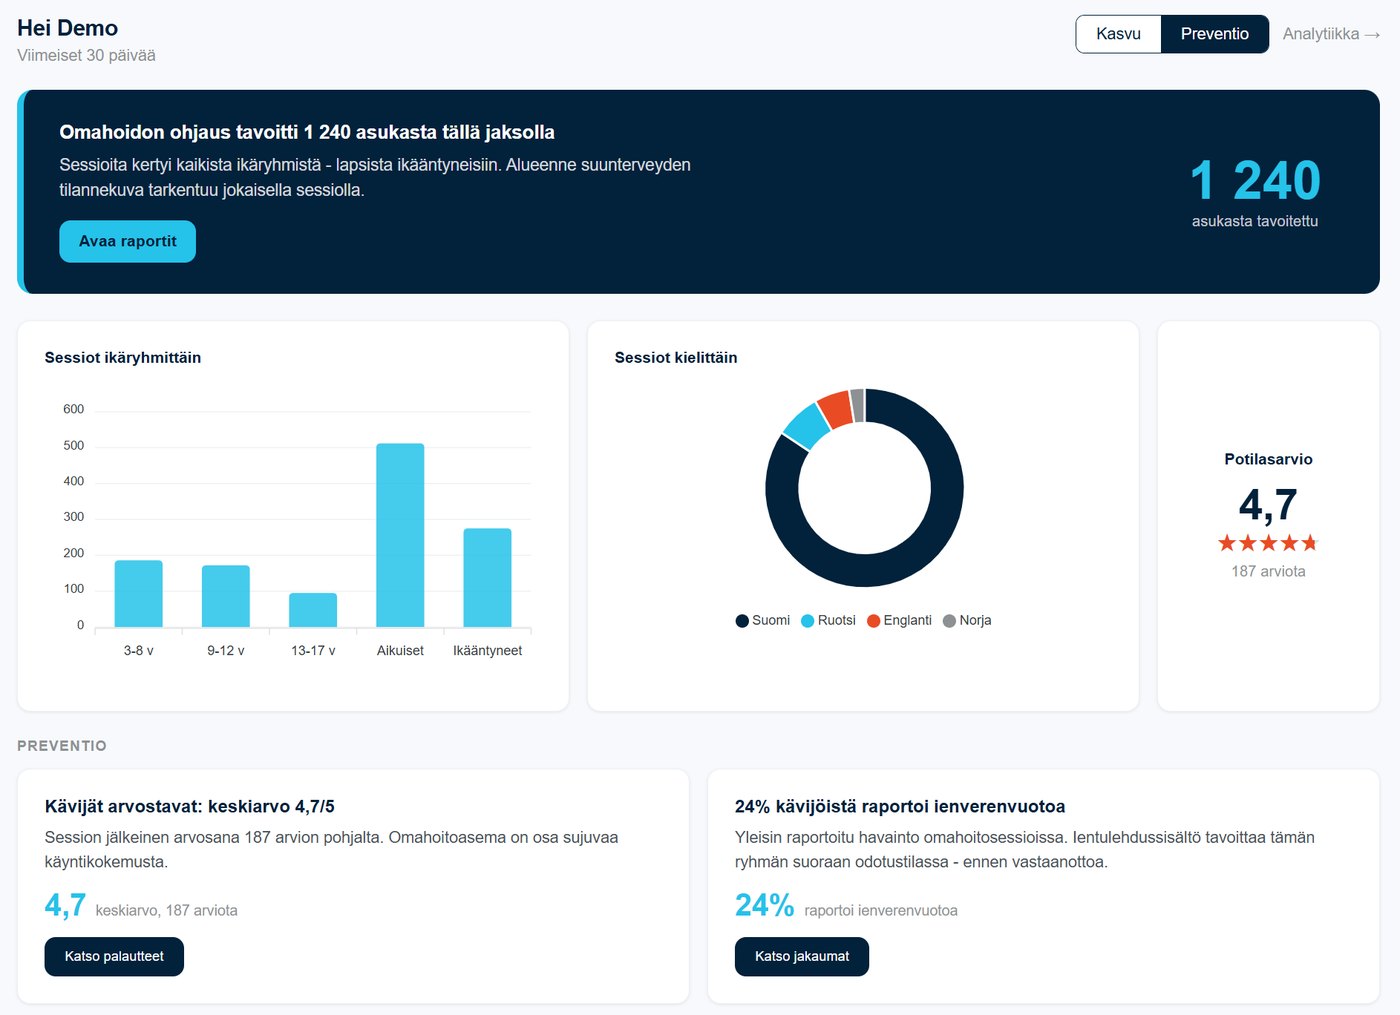Click the Englanti legend color dot
The width and height of the screenshot is (1400, 1015).
click(x=874, y=621)
